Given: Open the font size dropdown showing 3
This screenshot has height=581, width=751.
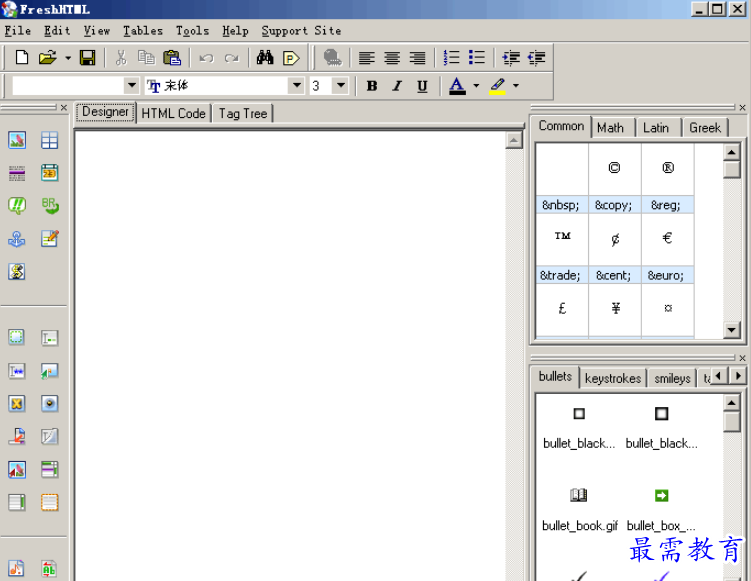Looking at the screenshot, I should coord(341,86).
